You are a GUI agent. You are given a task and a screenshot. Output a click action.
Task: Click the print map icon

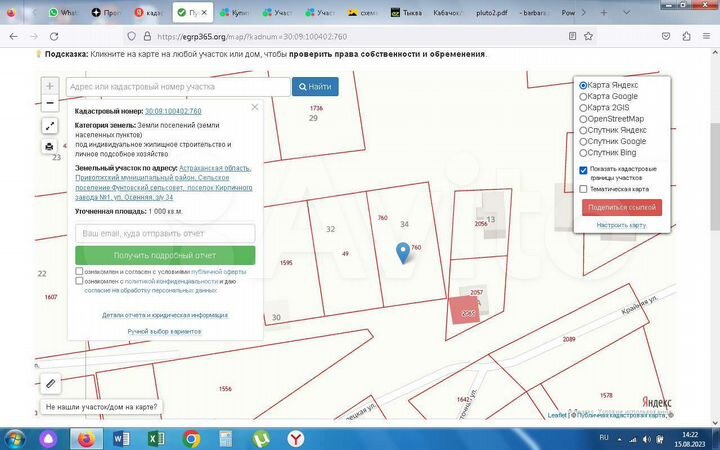pos(50,146)
